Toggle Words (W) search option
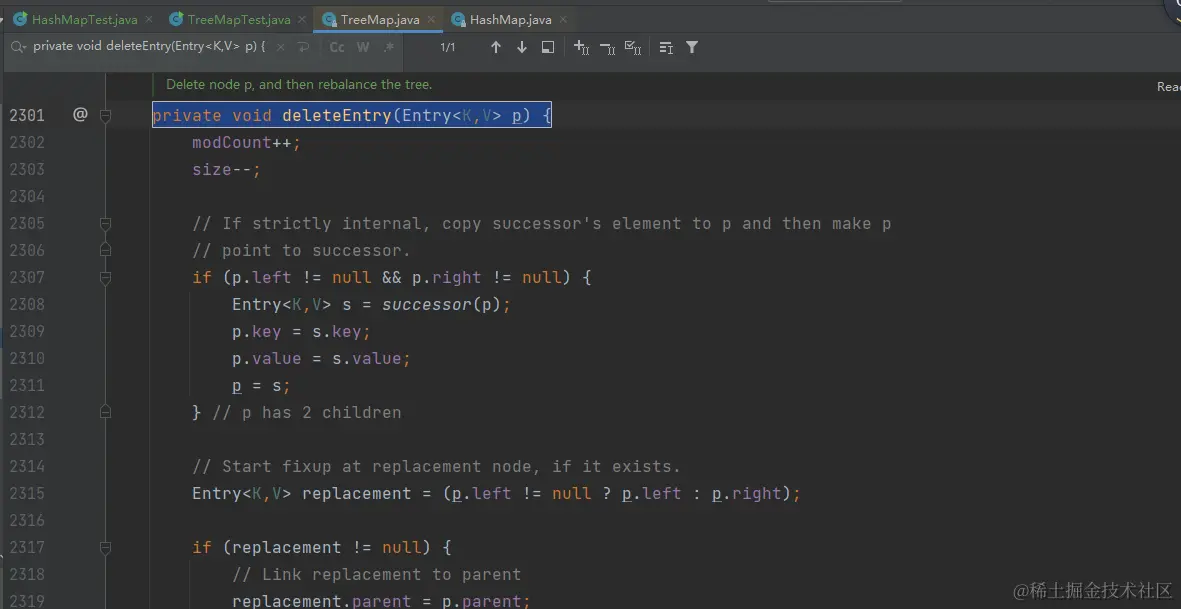This screenshot has width=1181, height=609. (363, 47)
